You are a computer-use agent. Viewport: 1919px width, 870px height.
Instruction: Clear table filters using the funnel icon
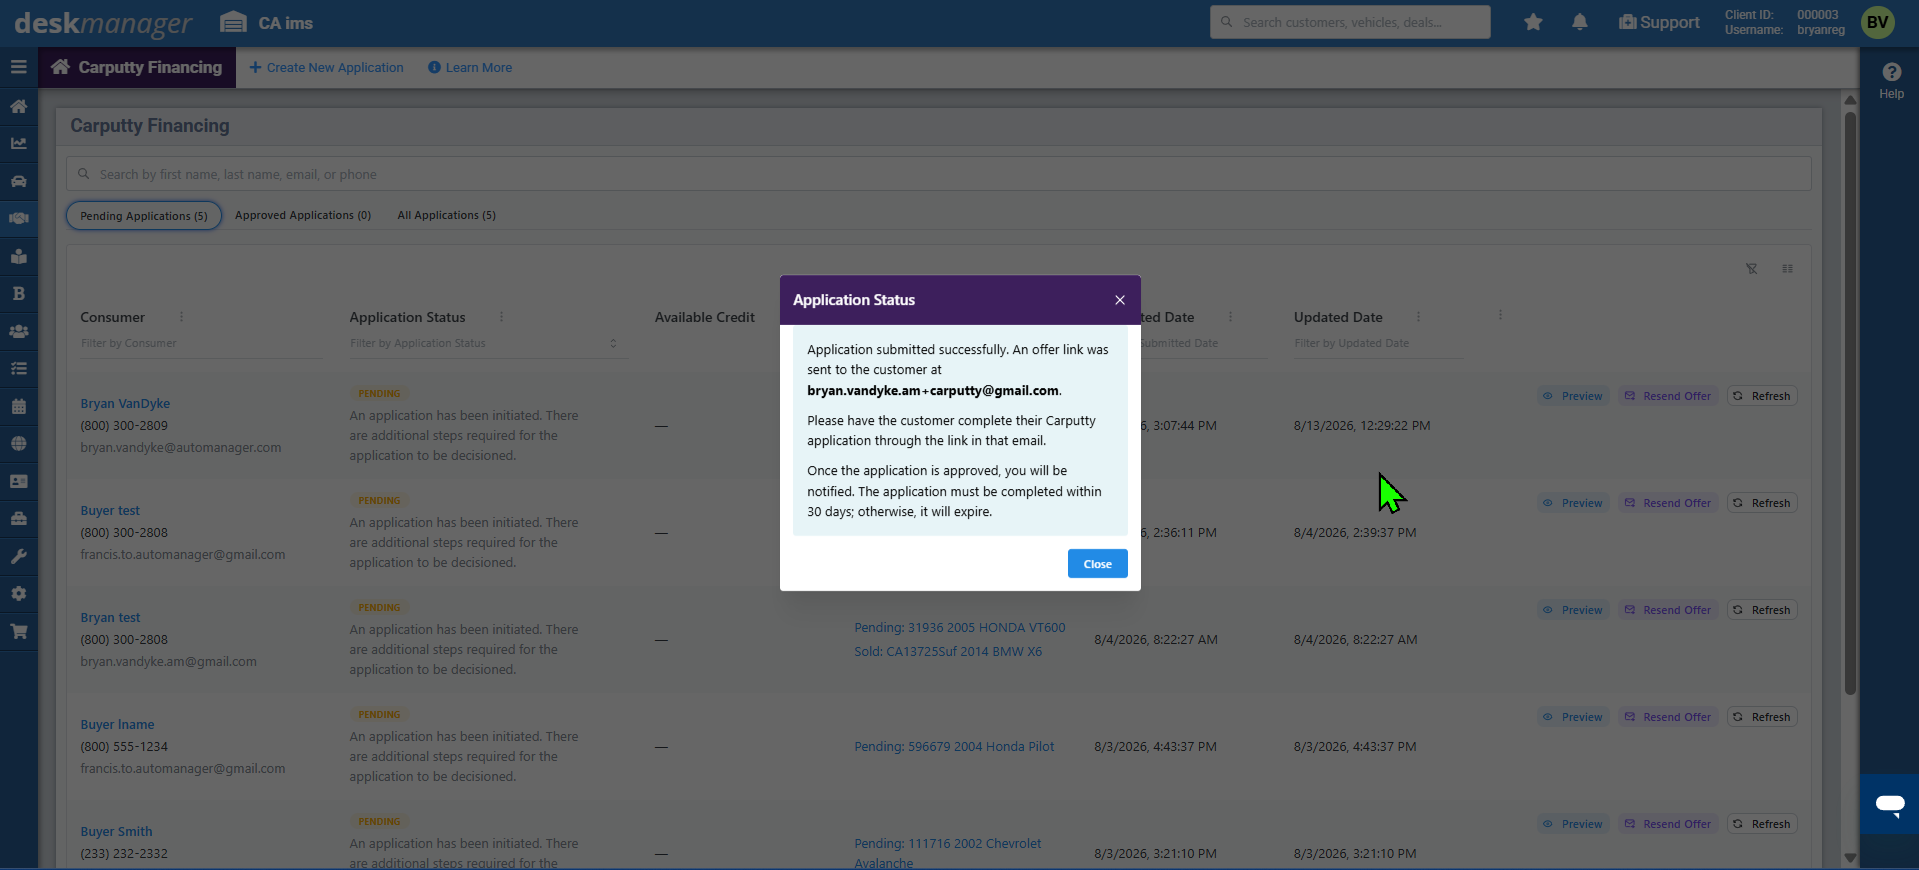point(1751,269)
